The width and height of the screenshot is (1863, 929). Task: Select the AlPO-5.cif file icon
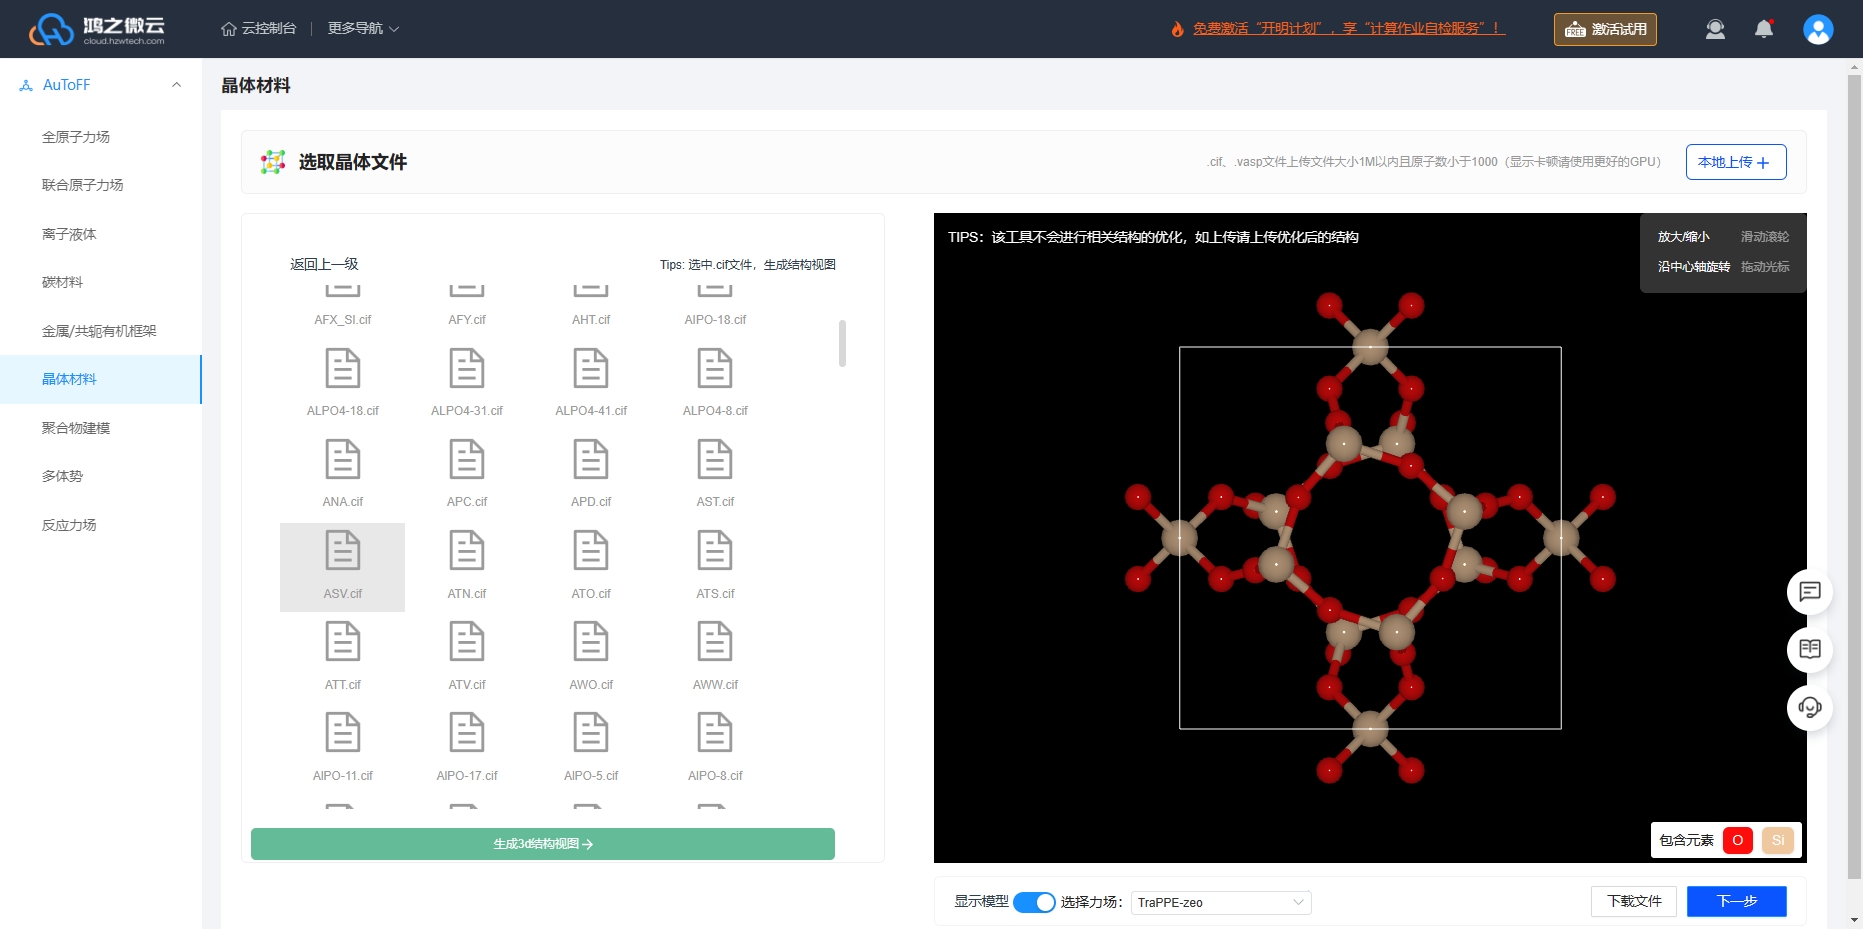click(591, 733)
